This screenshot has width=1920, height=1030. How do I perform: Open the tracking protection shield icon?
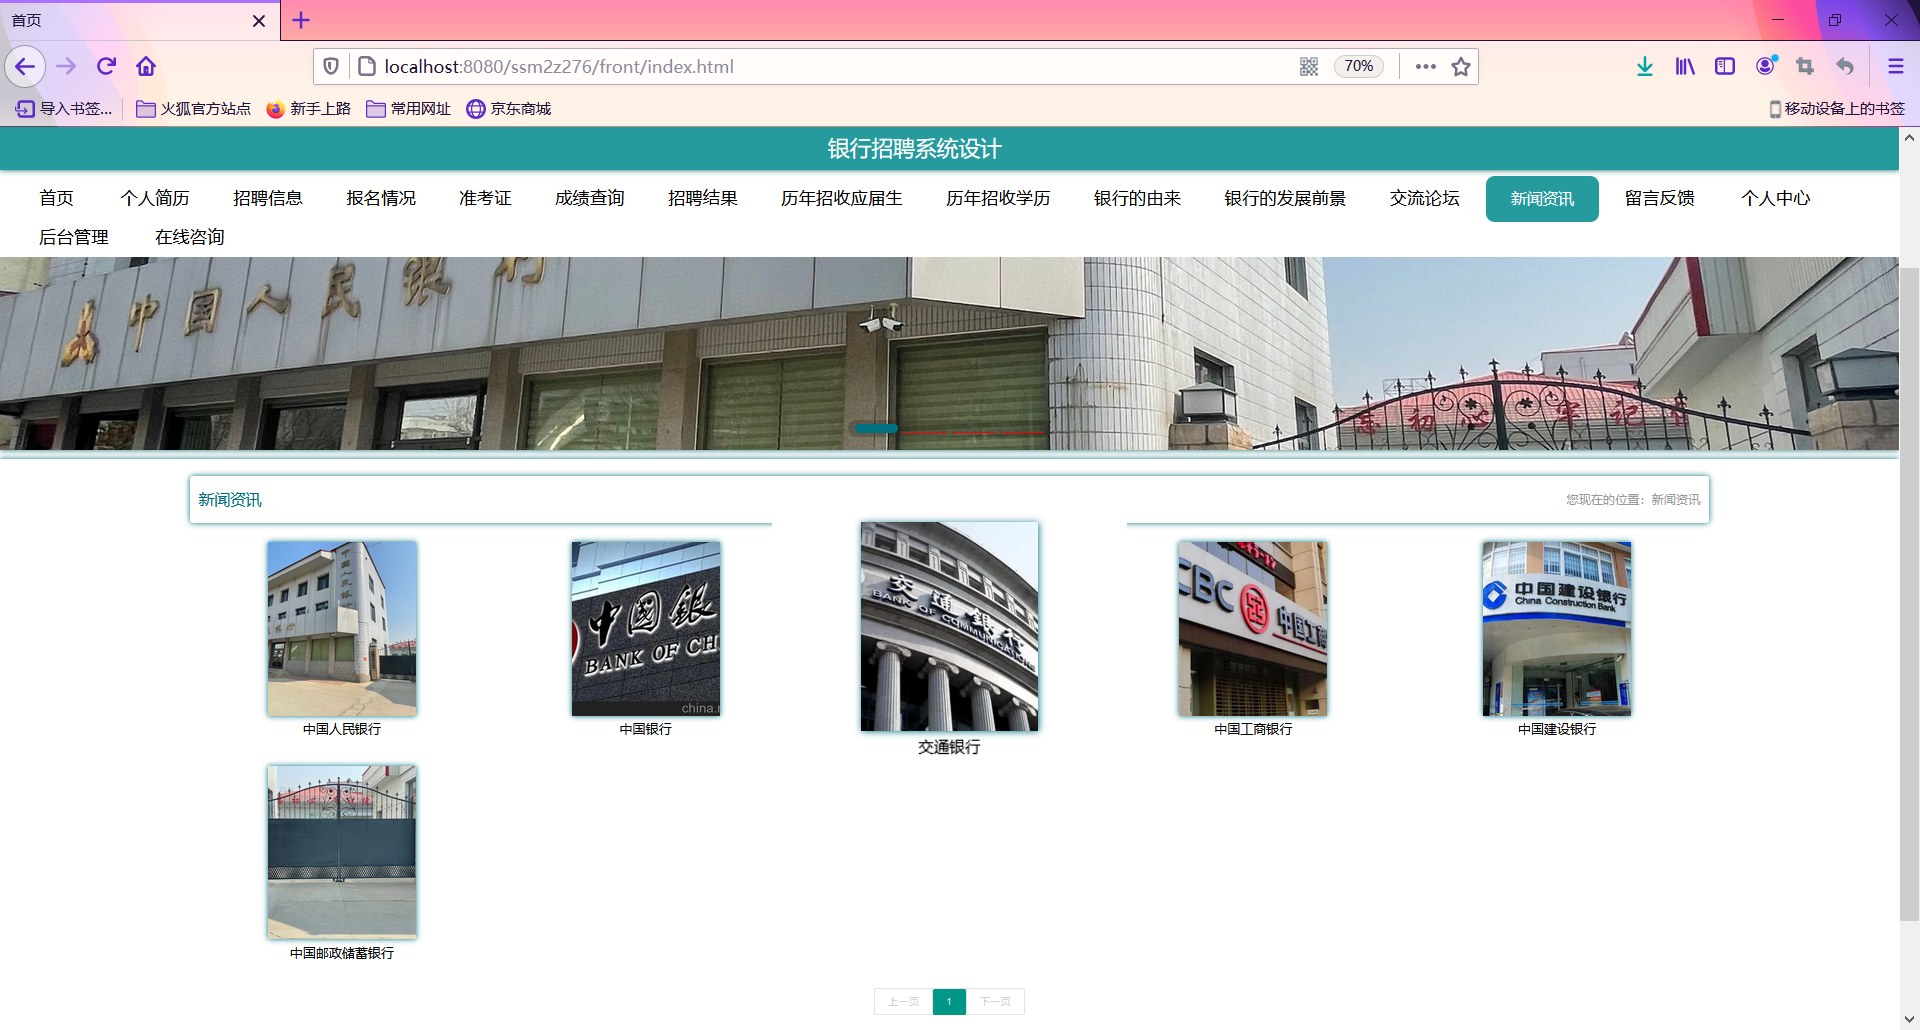pos(331,67)
